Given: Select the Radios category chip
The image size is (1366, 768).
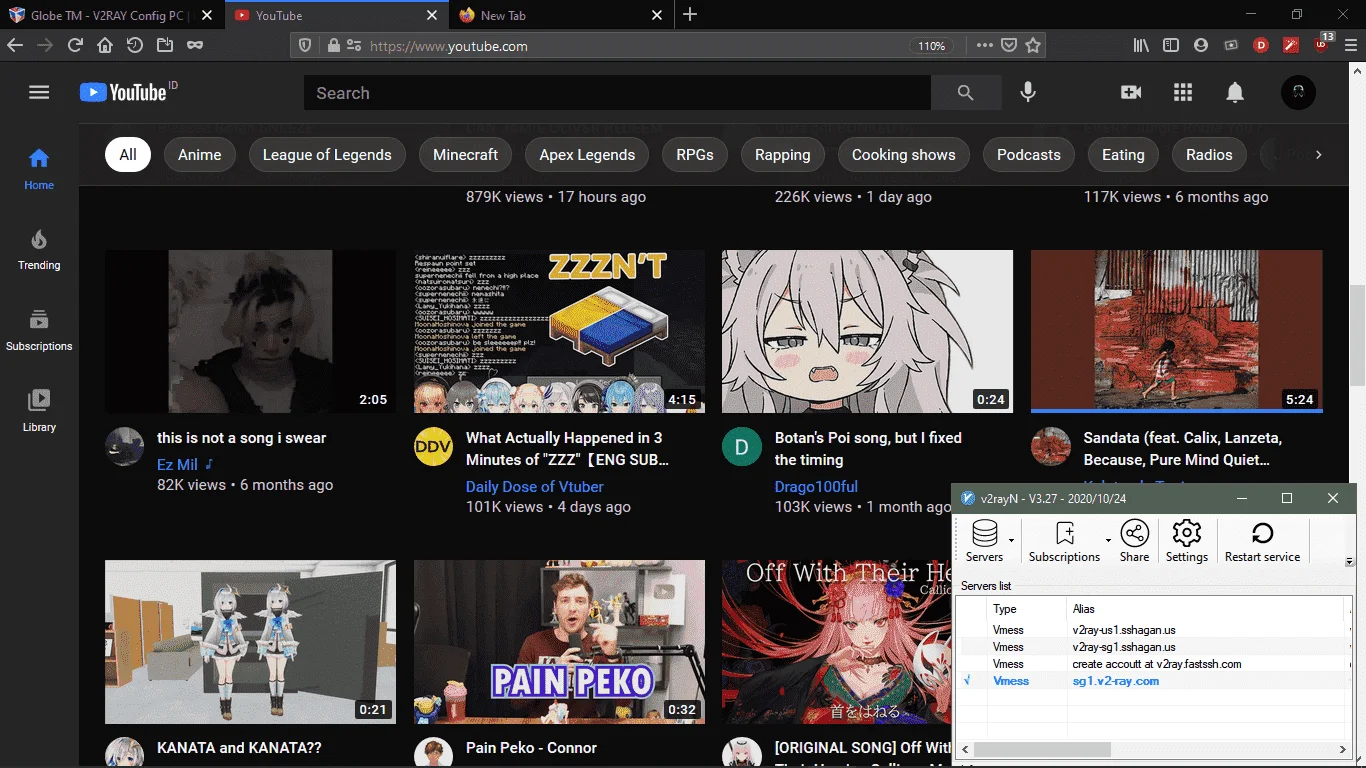Looking at the screenshot, I should click(1209, 155).
